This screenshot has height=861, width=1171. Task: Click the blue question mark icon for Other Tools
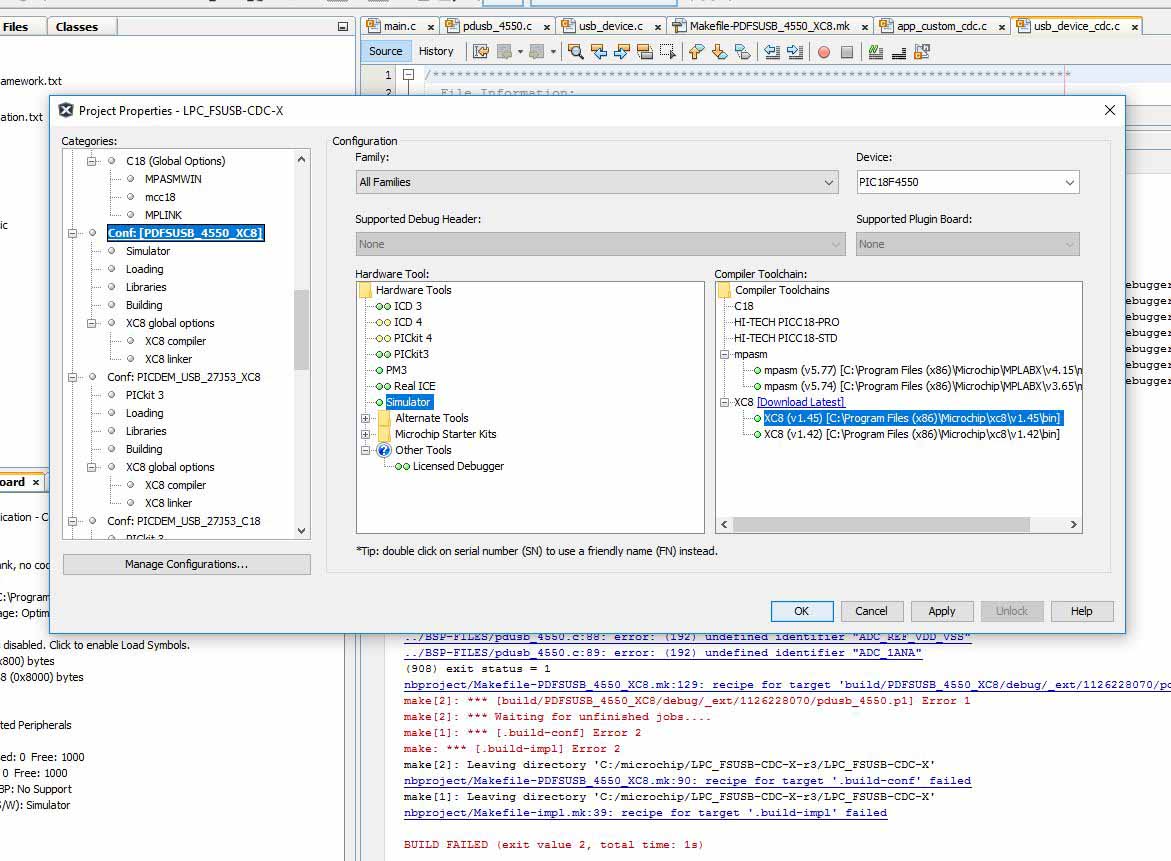click(384, 450)
